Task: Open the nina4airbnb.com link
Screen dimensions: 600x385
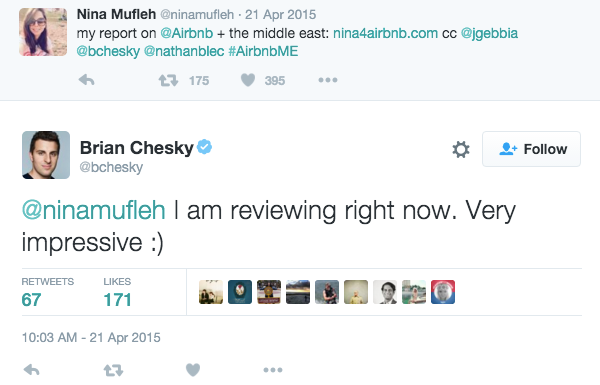Action: coord(385,33)
